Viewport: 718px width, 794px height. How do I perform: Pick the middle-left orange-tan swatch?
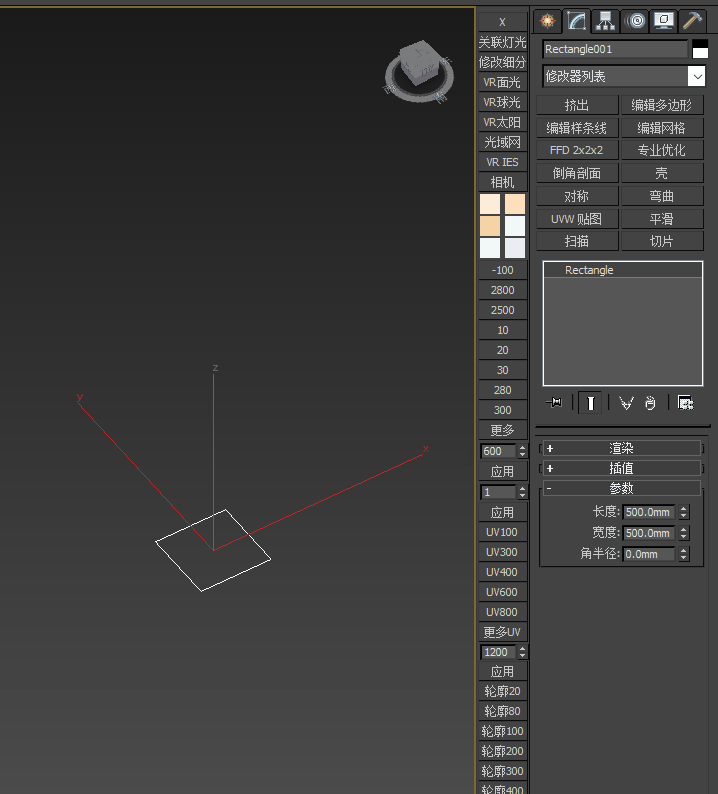(x=490, y=226)
